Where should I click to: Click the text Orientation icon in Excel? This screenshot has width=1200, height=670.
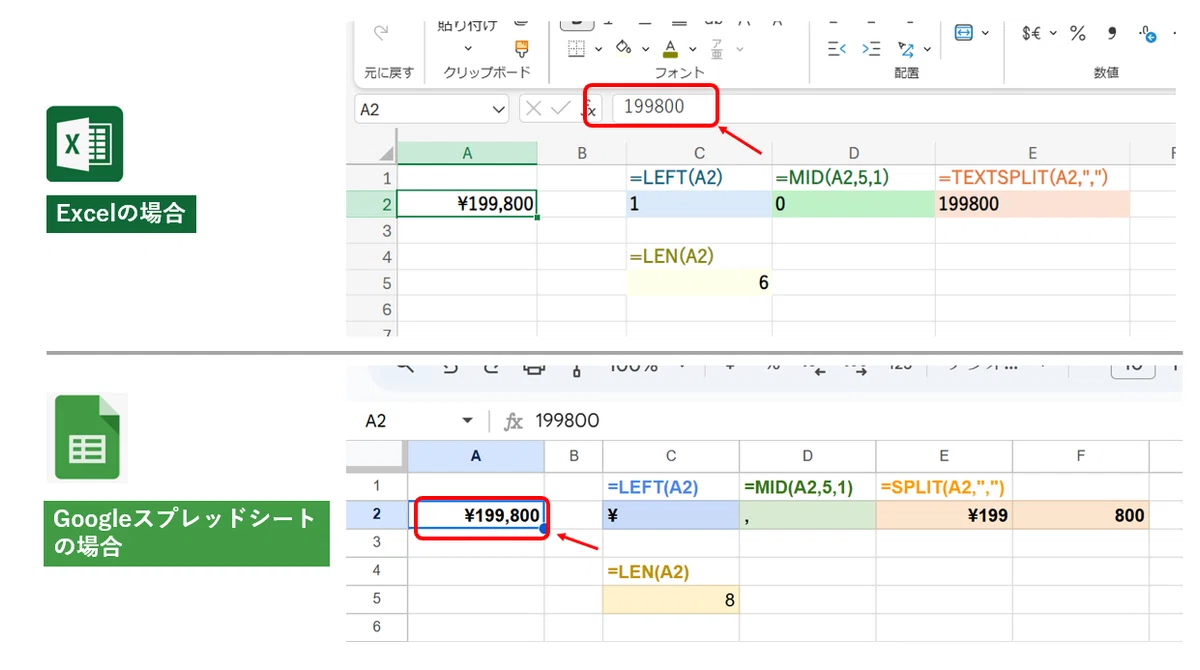click(x=906, y=48)
